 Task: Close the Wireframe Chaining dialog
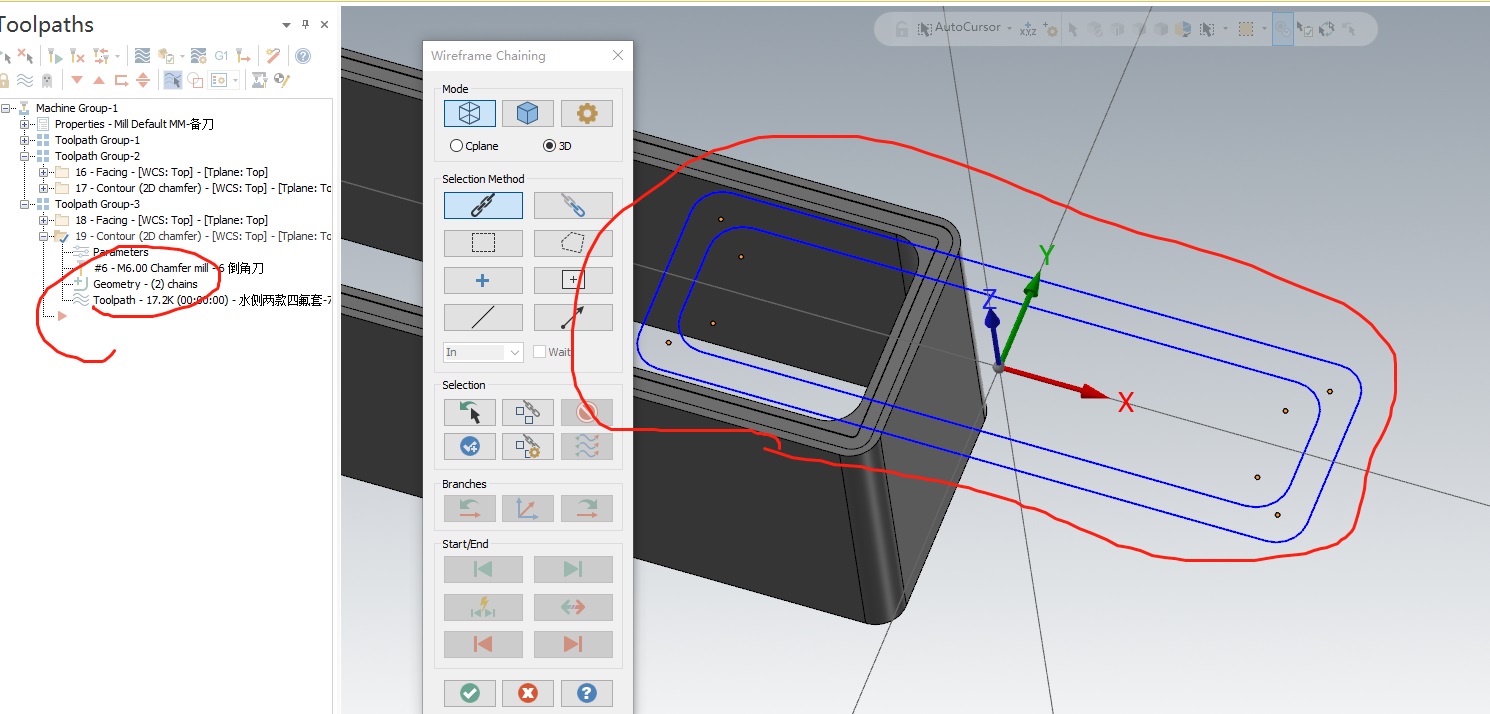click(x=618, y=56)
